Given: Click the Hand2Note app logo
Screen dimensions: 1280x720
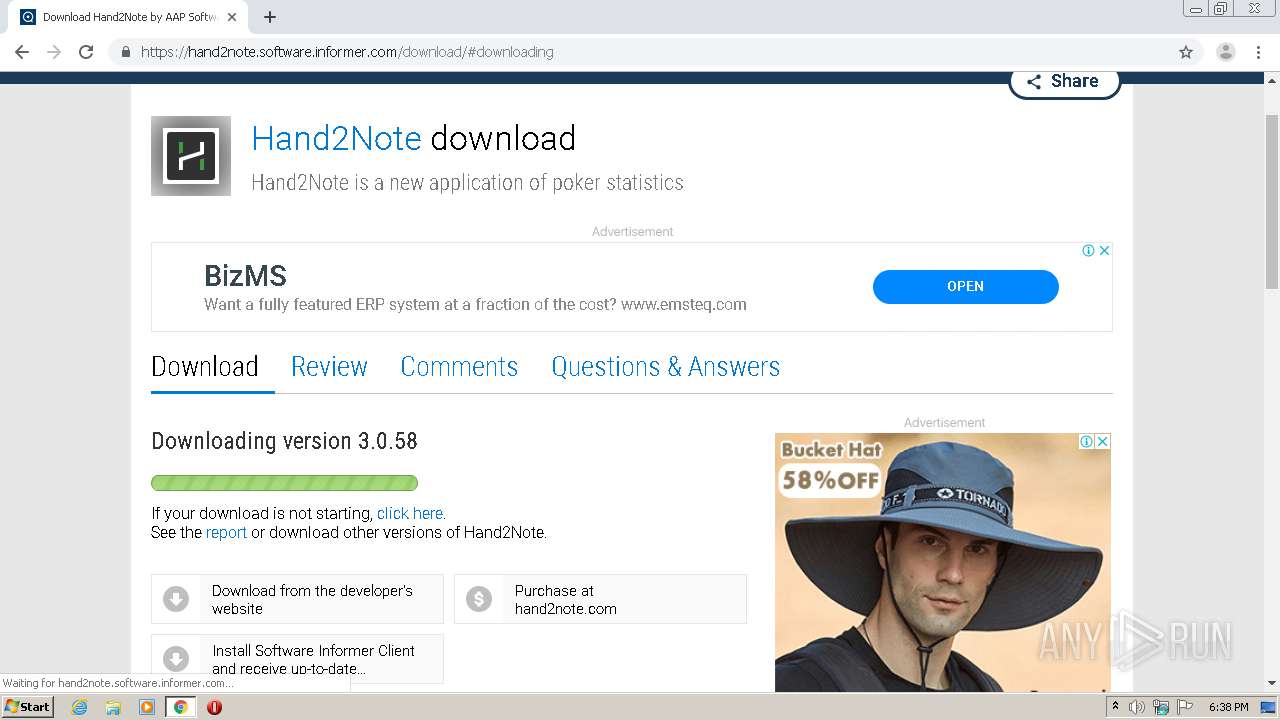Looking at the screenshot, I should [x=191, y=156].
